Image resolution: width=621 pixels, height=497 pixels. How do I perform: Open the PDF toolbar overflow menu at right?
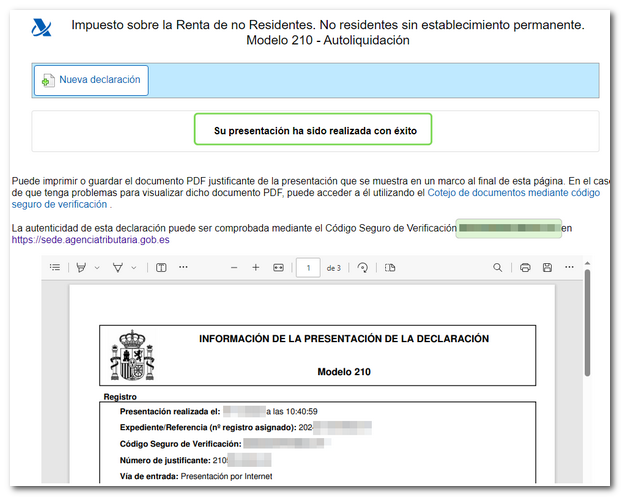pyautogui.click(x=569, y=268)
